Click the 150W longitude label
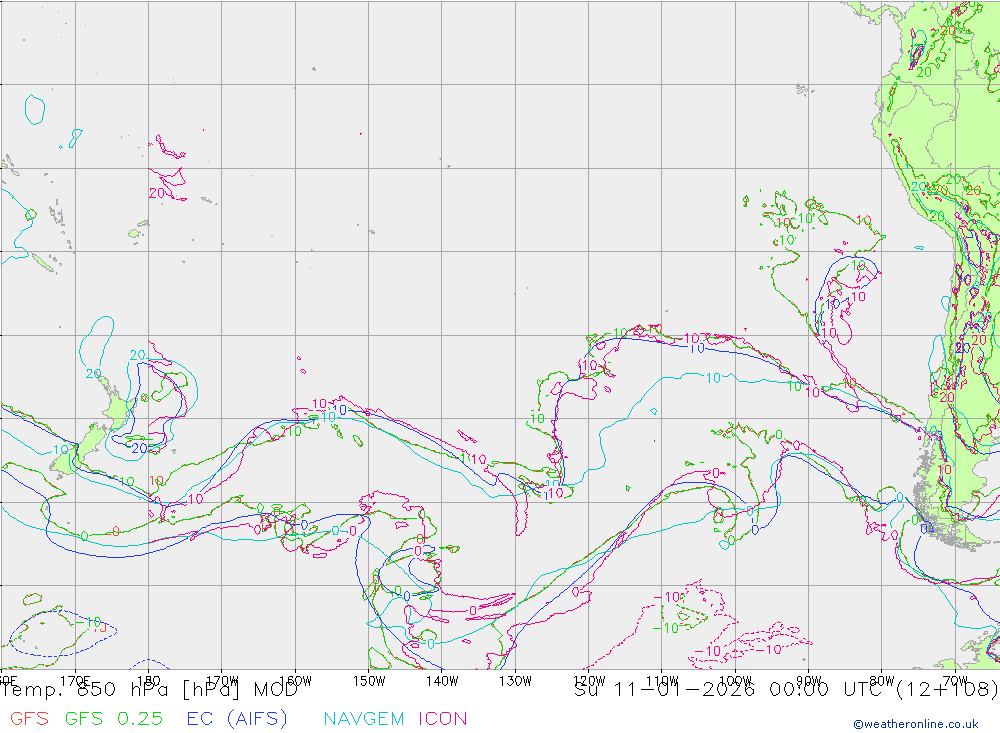 369,681
